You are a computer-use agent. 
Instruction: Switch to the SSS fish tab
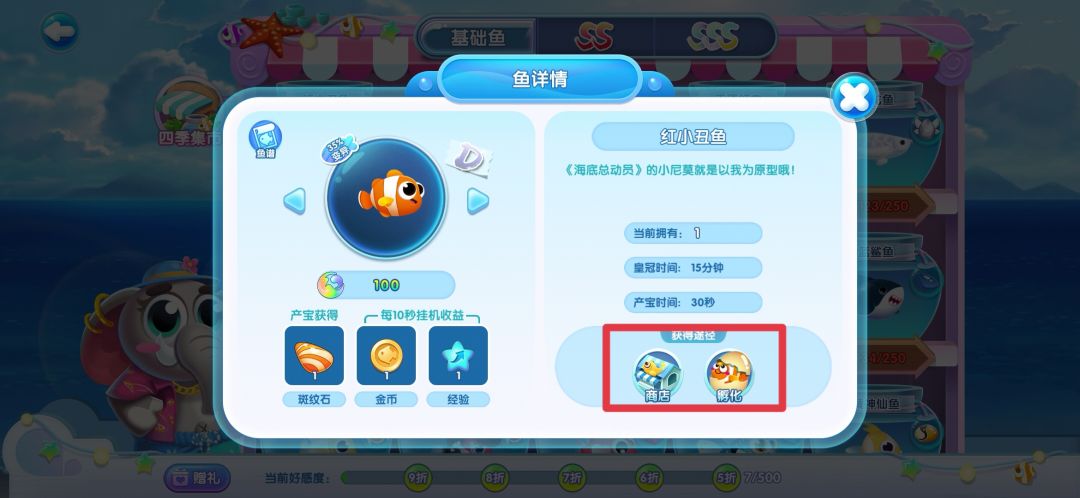(714, 37)
